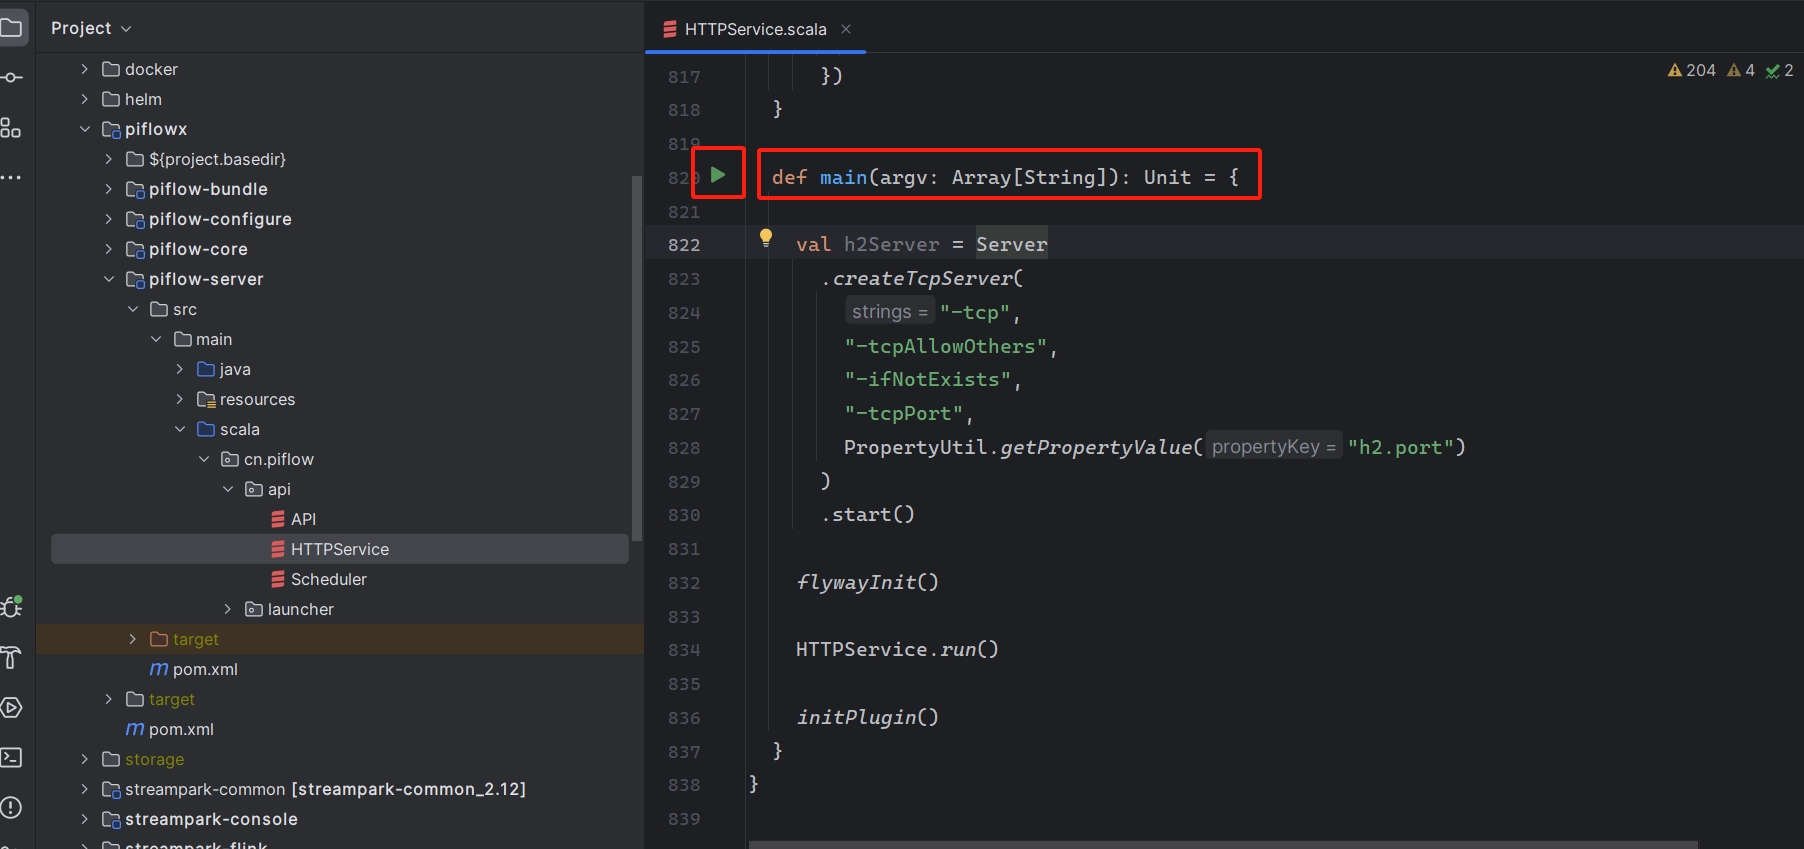Open the Terminal tool window icon
This screenshot has height=849, width=1804.
11,757
